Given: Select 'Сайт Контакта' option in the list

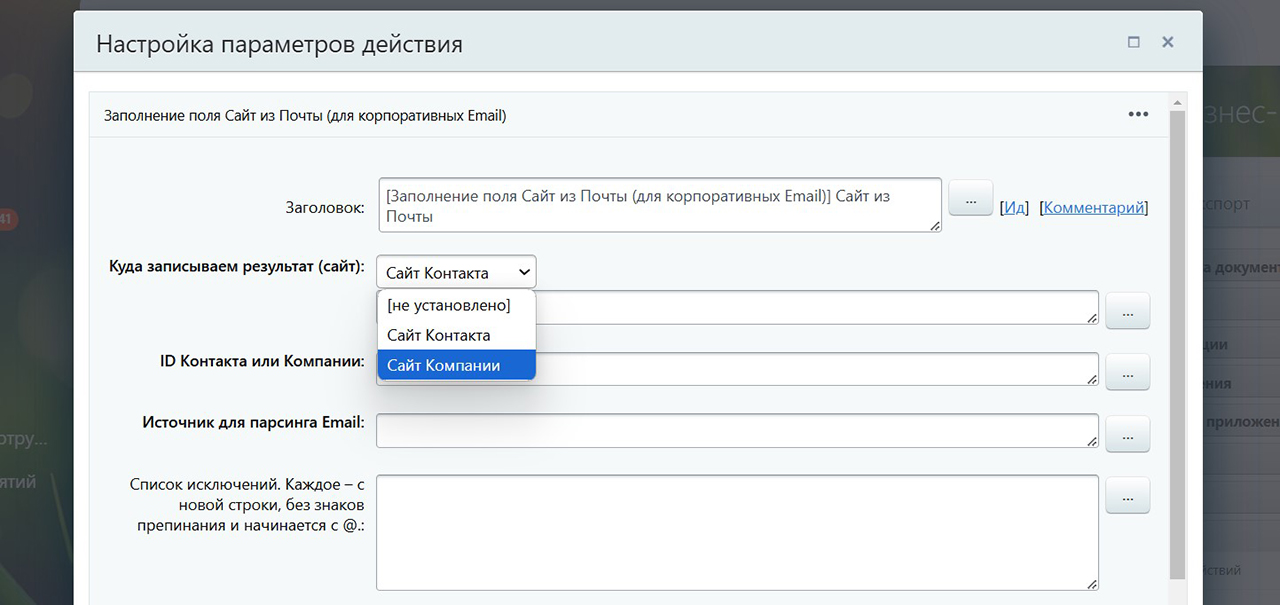Looking at the screenshot, I should 439,335.
